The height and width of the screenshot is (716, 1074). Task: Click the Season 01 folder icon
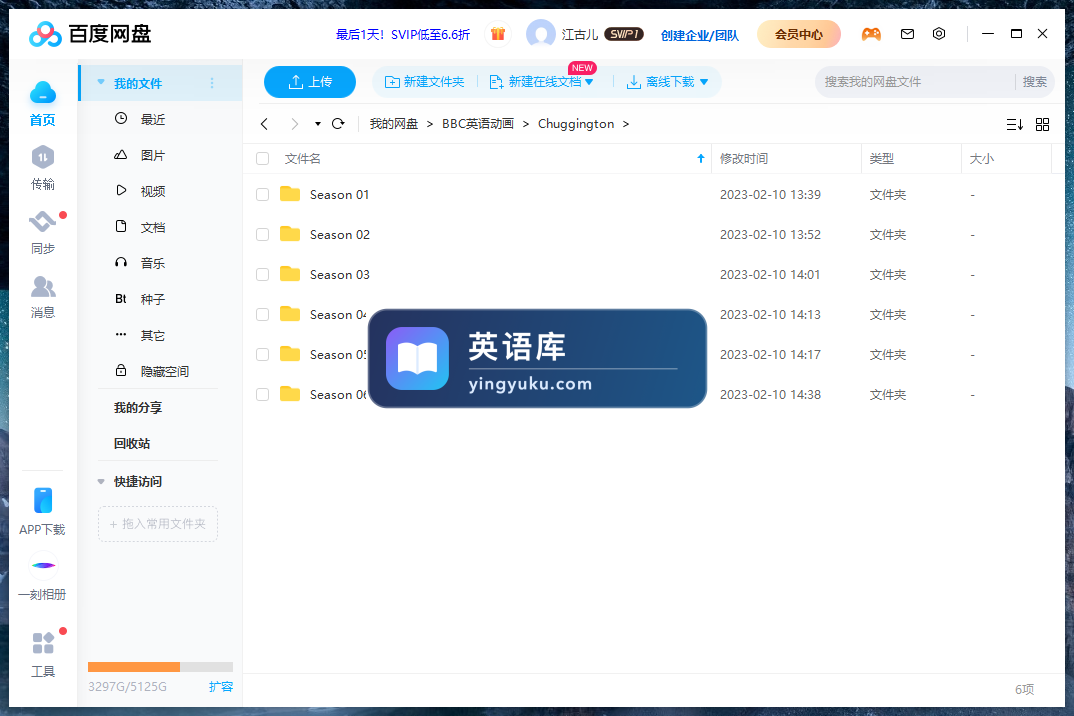coord(290,194)
